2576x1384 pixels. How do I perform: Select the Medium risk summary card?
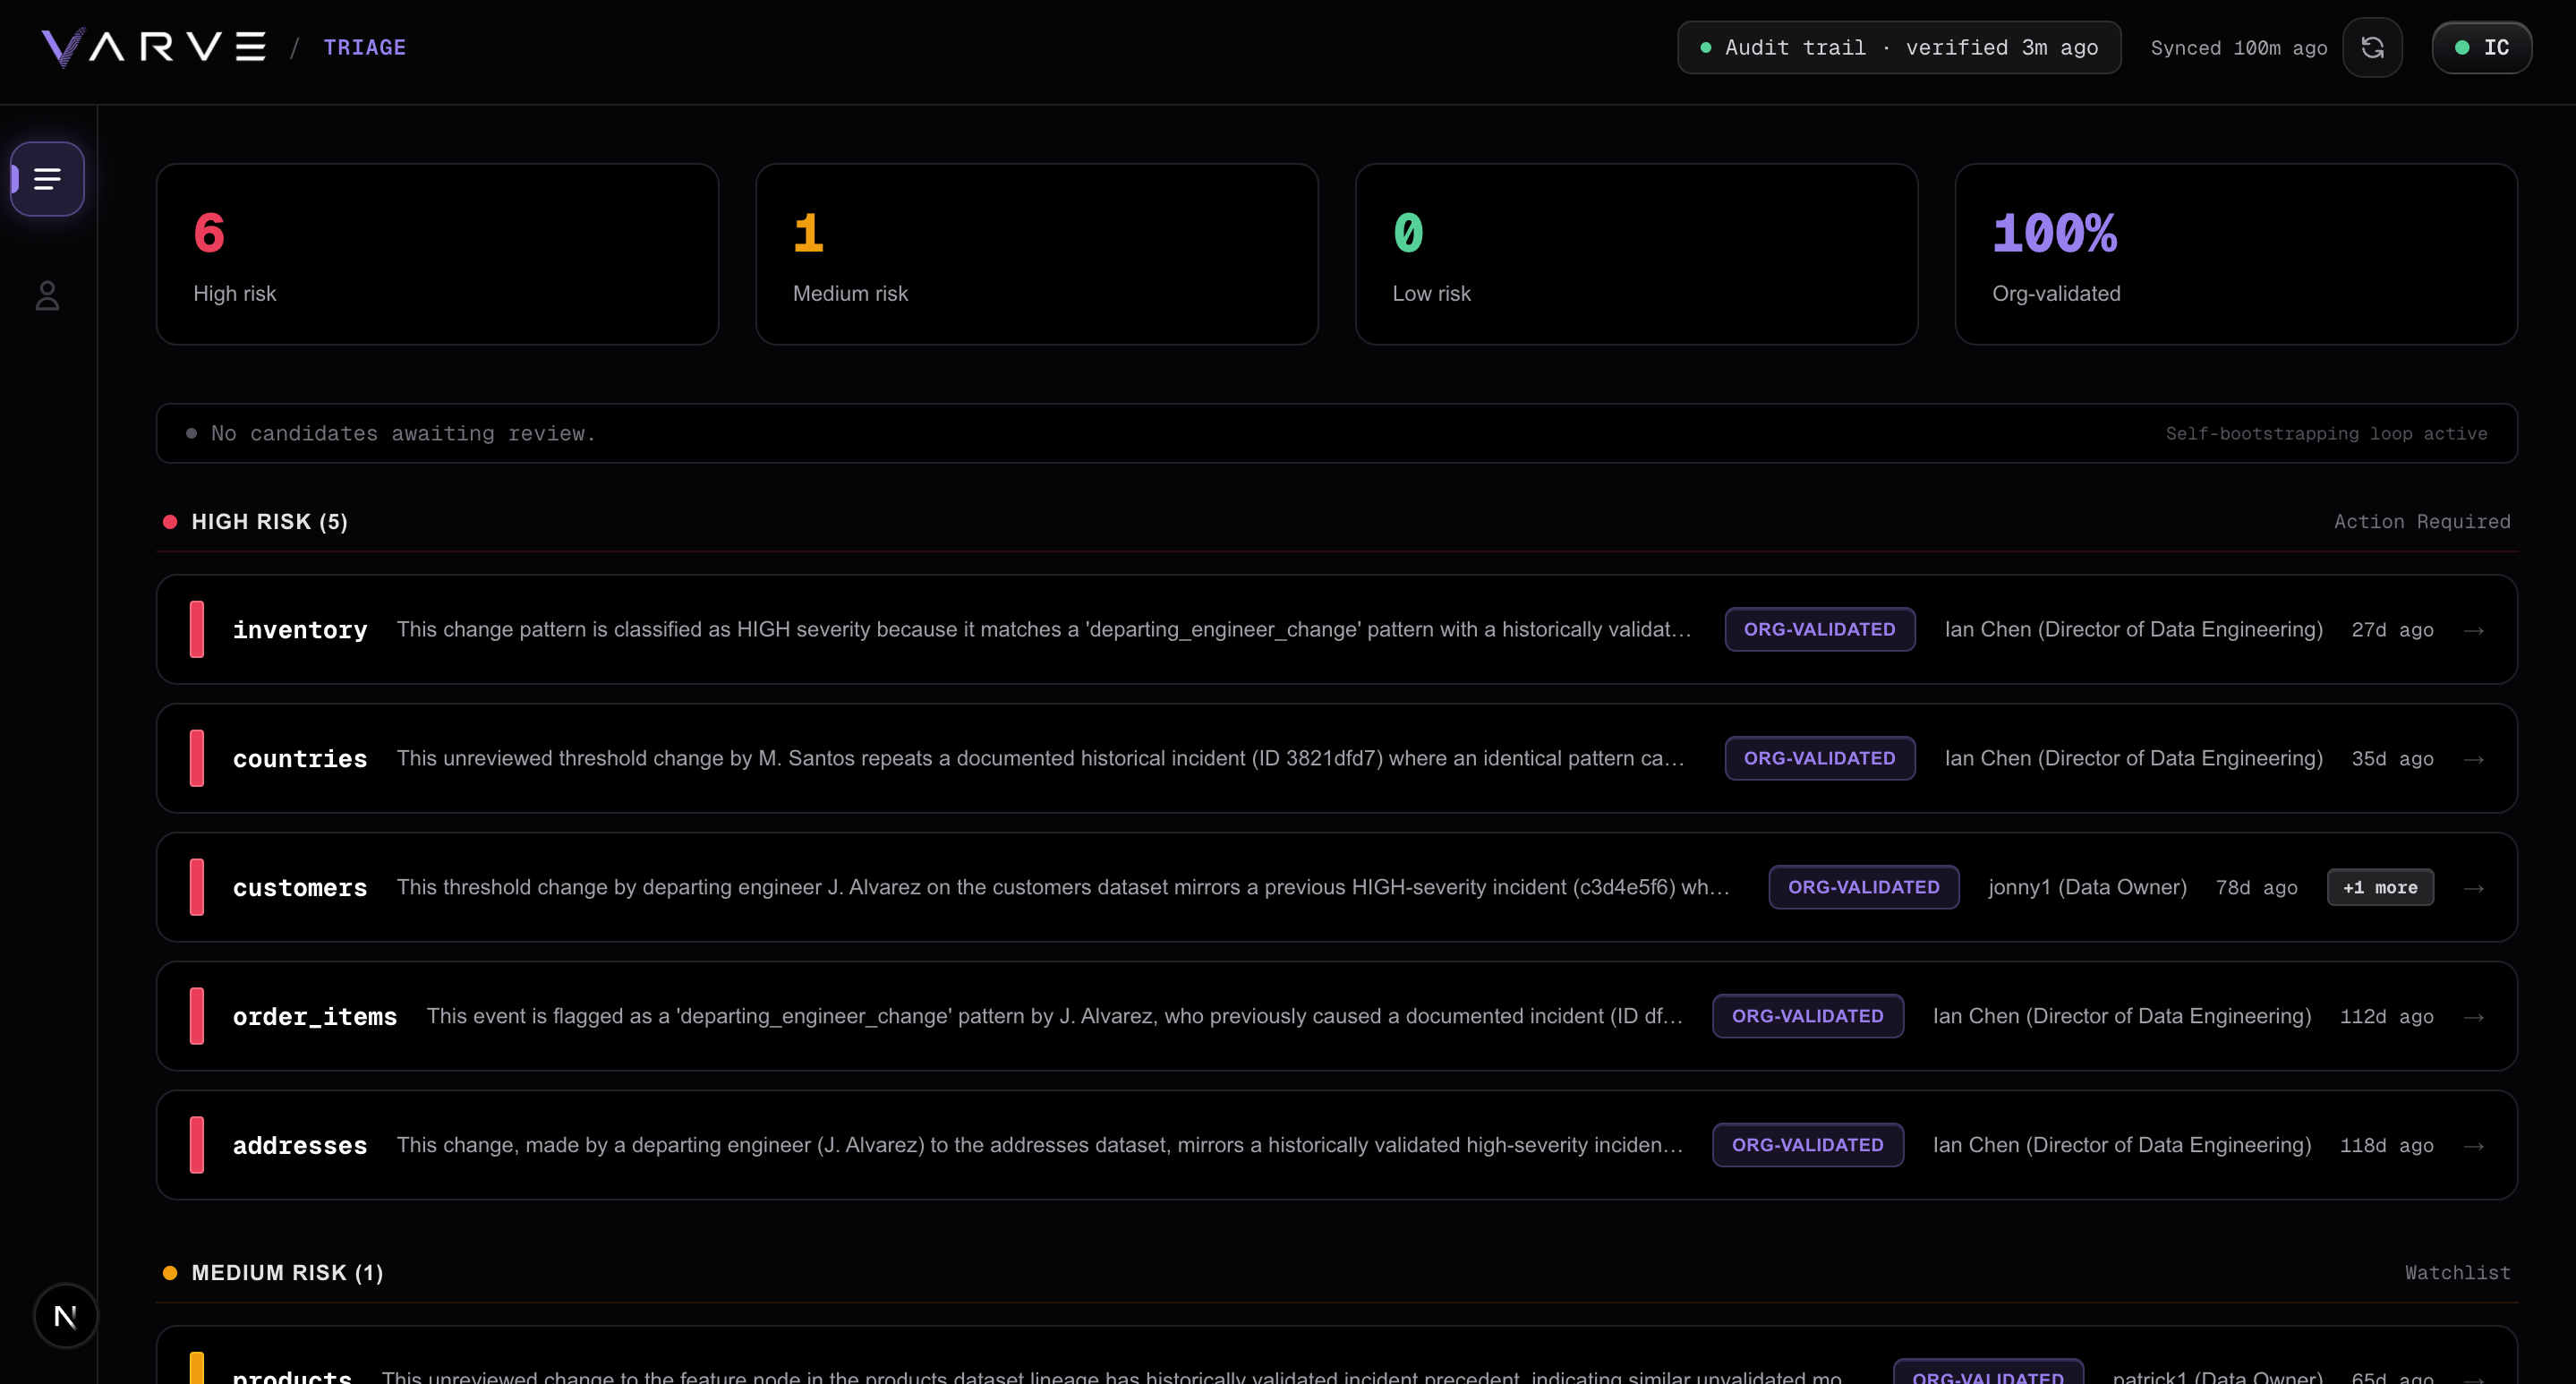1037,254
